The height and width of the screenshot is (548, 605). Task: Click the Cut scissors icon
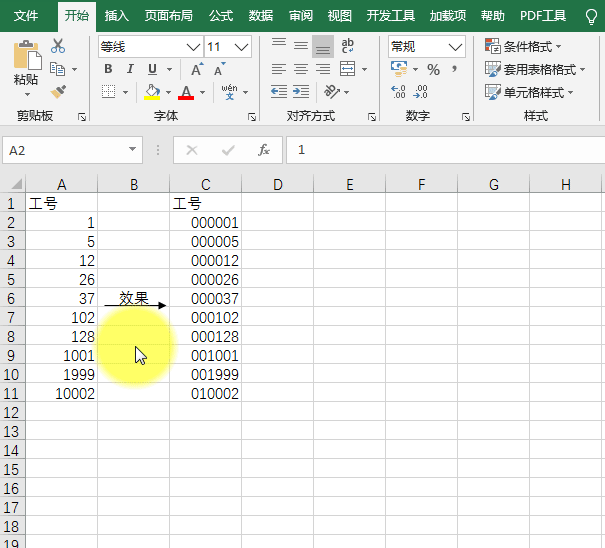click(58, 46)
